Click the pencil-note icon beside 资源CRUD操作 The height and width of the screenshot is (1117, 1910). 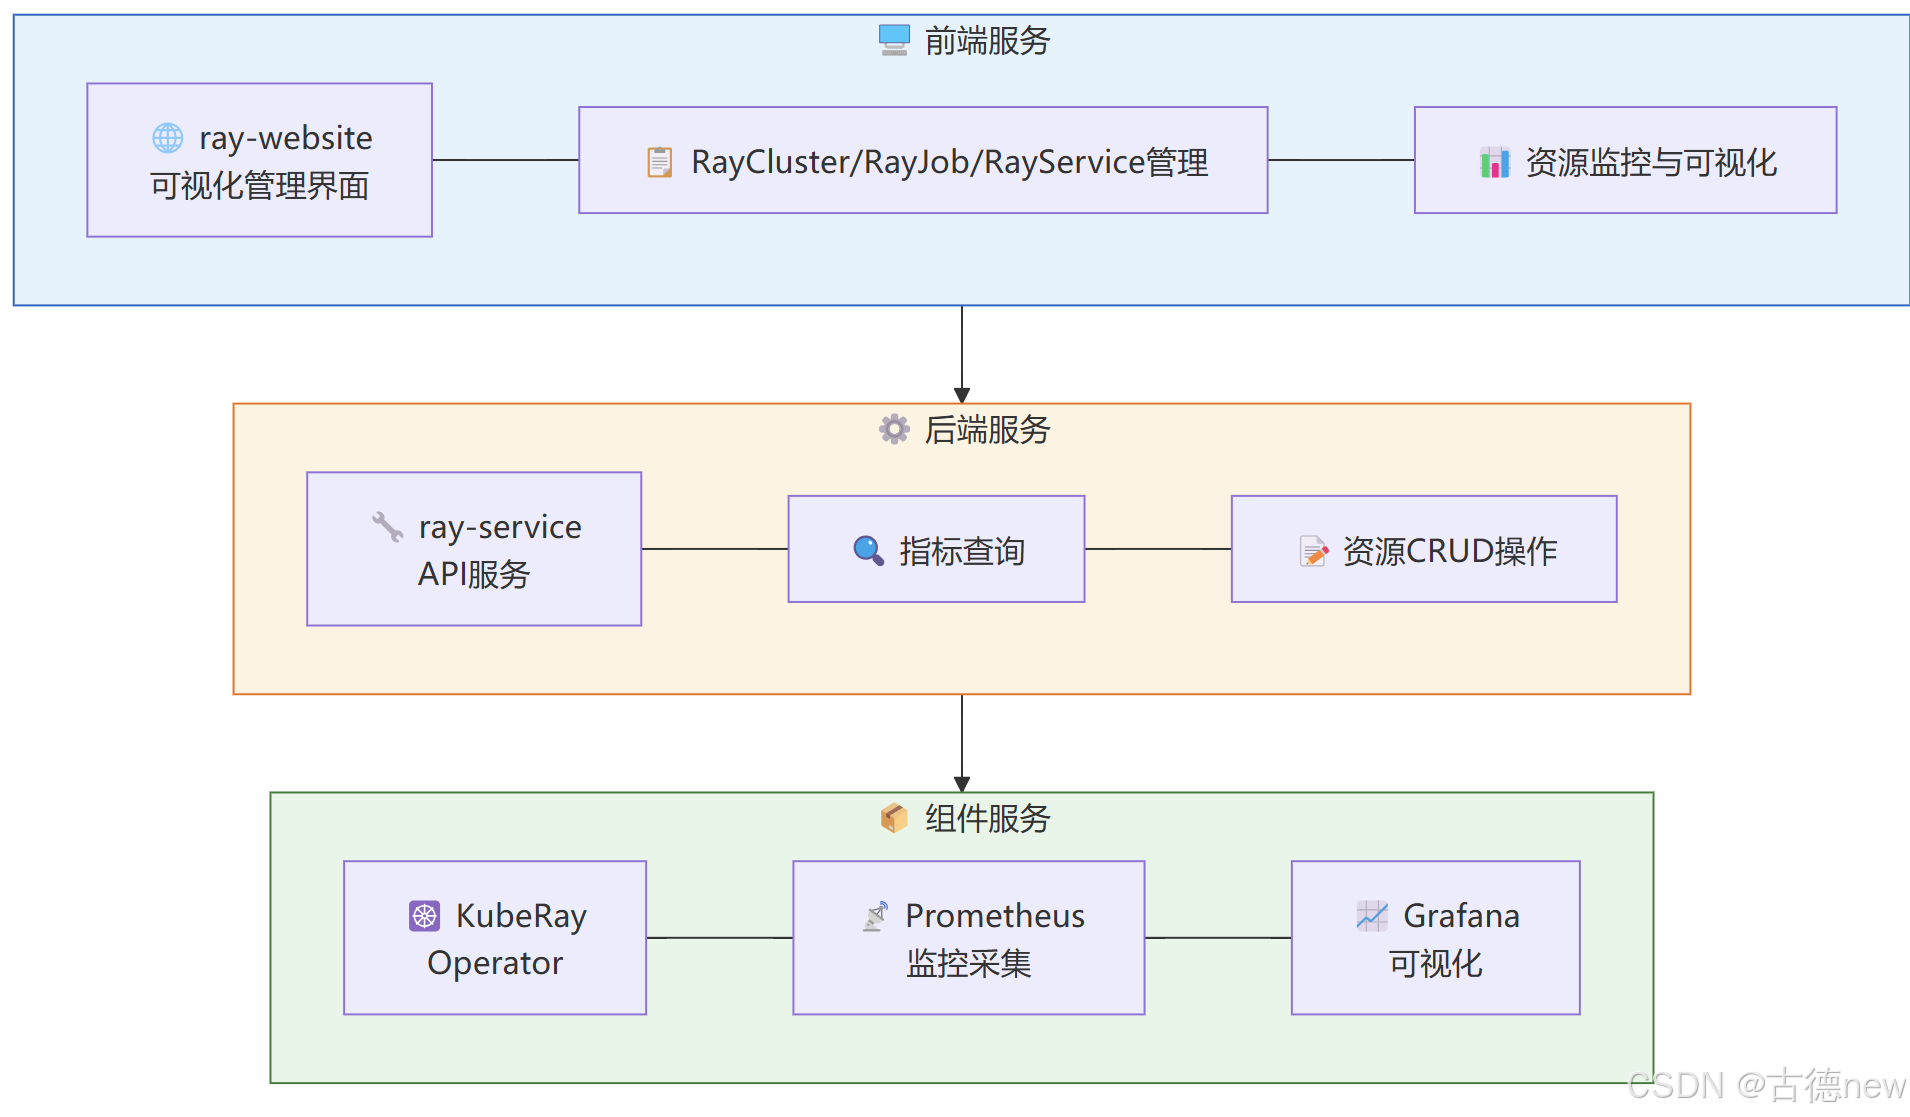(1314, 550)
